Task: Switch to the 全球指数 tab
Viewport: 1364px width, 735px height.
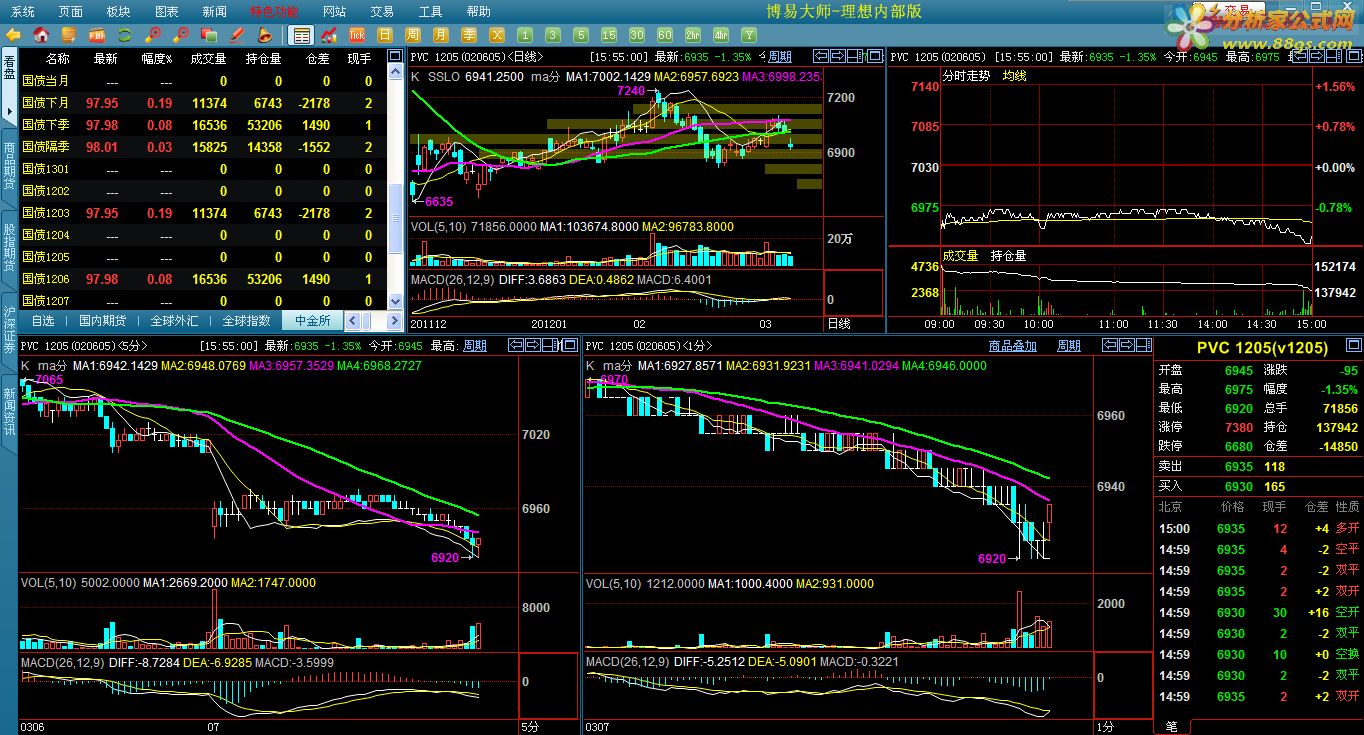Action: click(246, 321)
